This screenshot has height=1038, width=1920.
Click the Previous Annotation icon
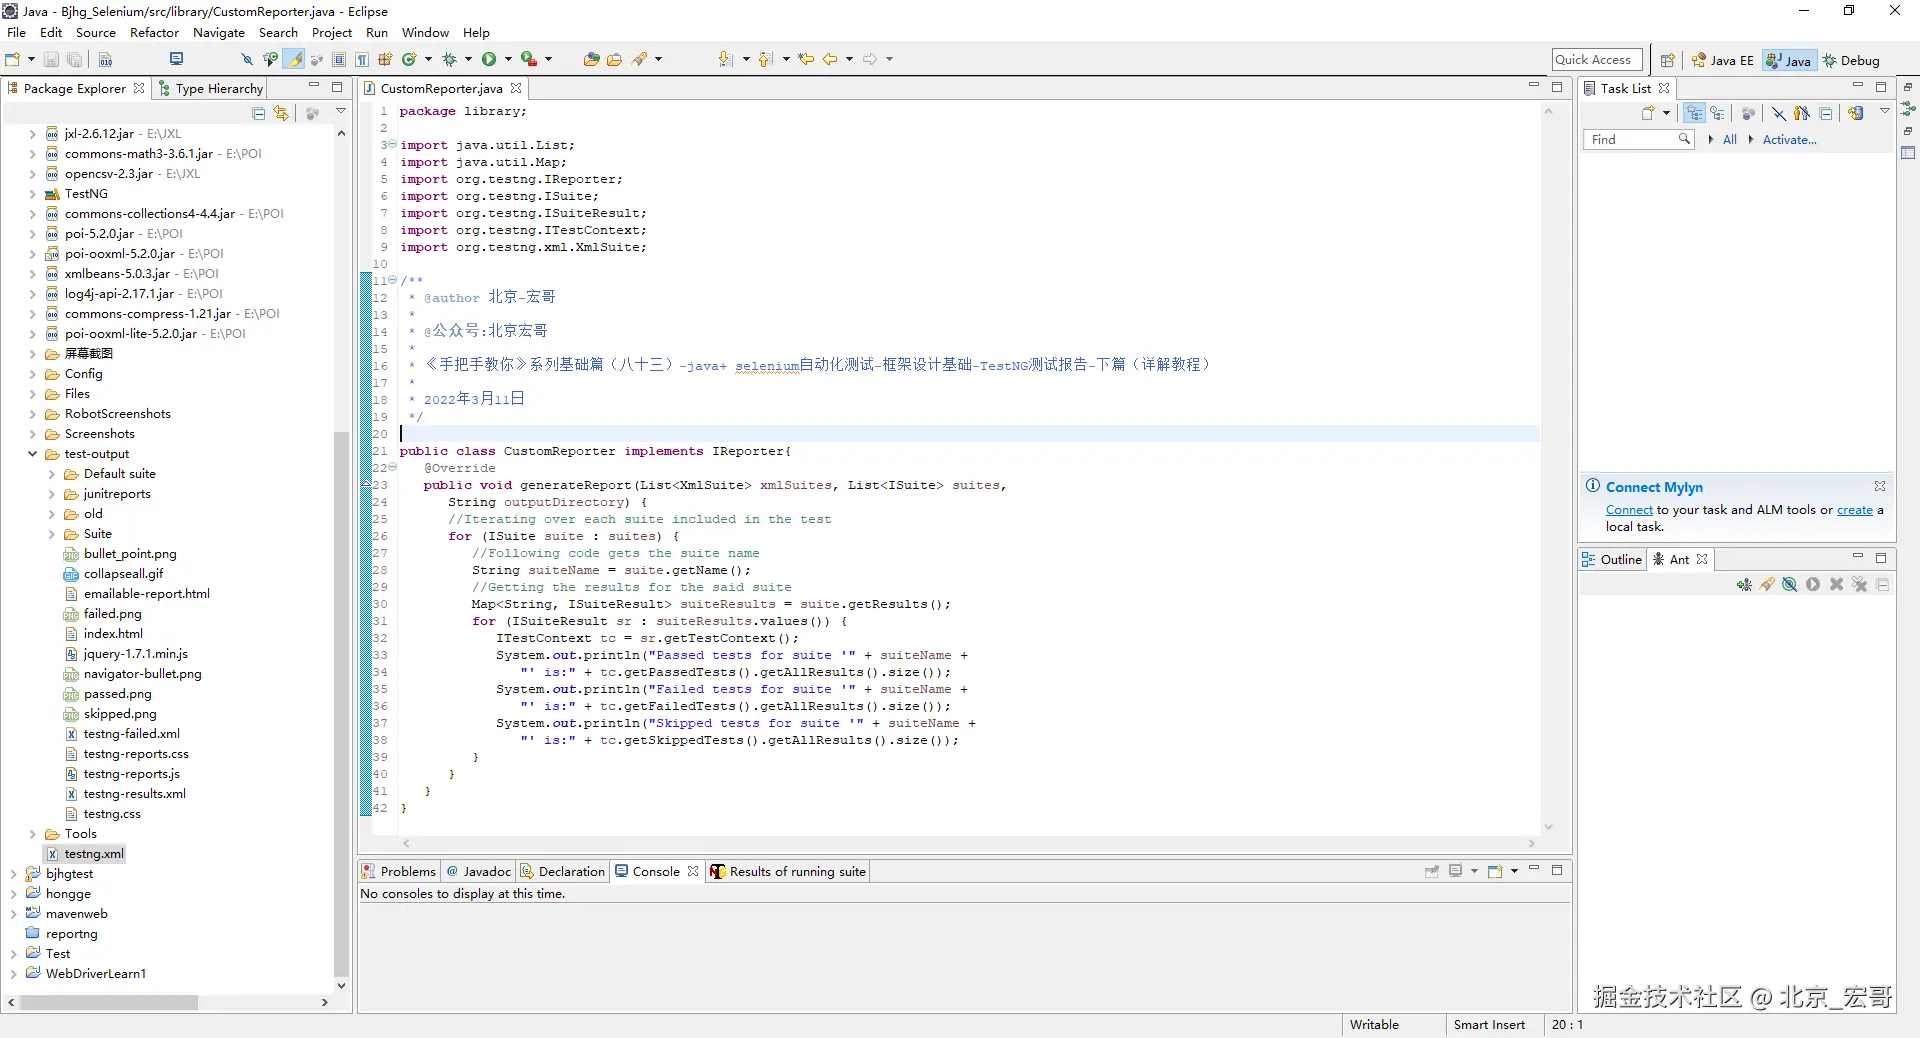click(x=766, y=60)
